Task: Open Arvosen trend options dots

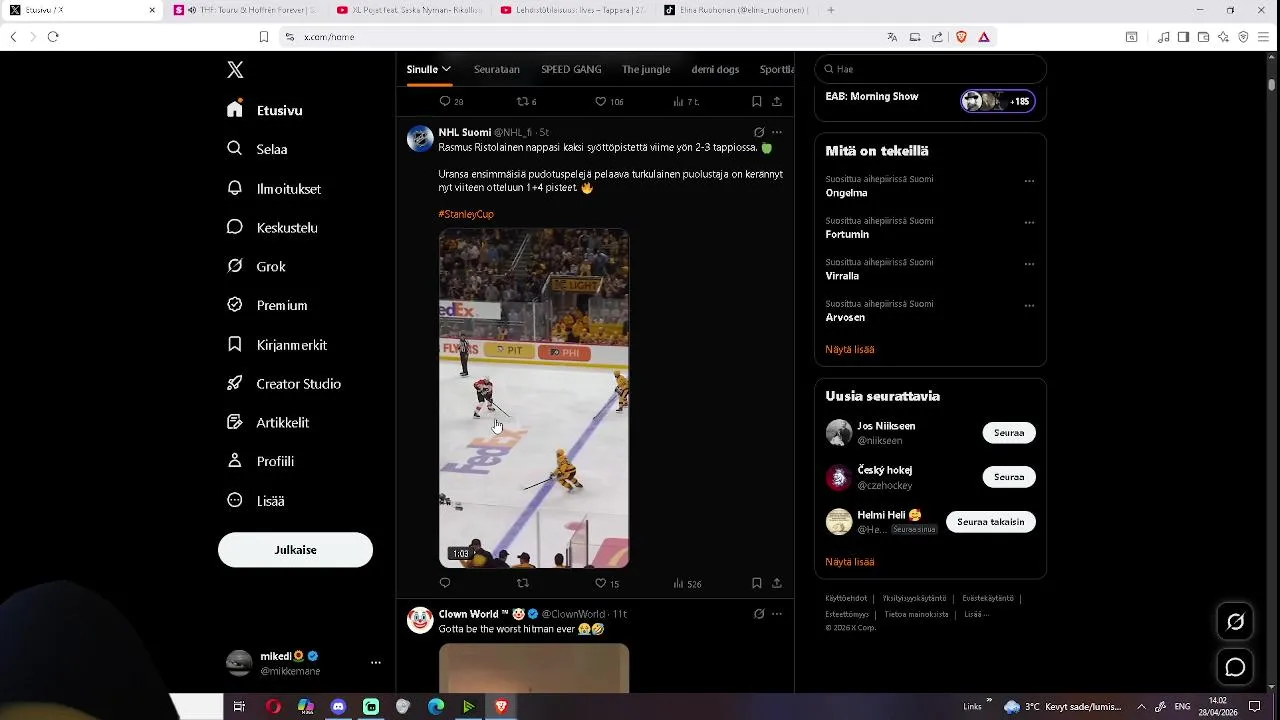Action: tap(1029, 306)
